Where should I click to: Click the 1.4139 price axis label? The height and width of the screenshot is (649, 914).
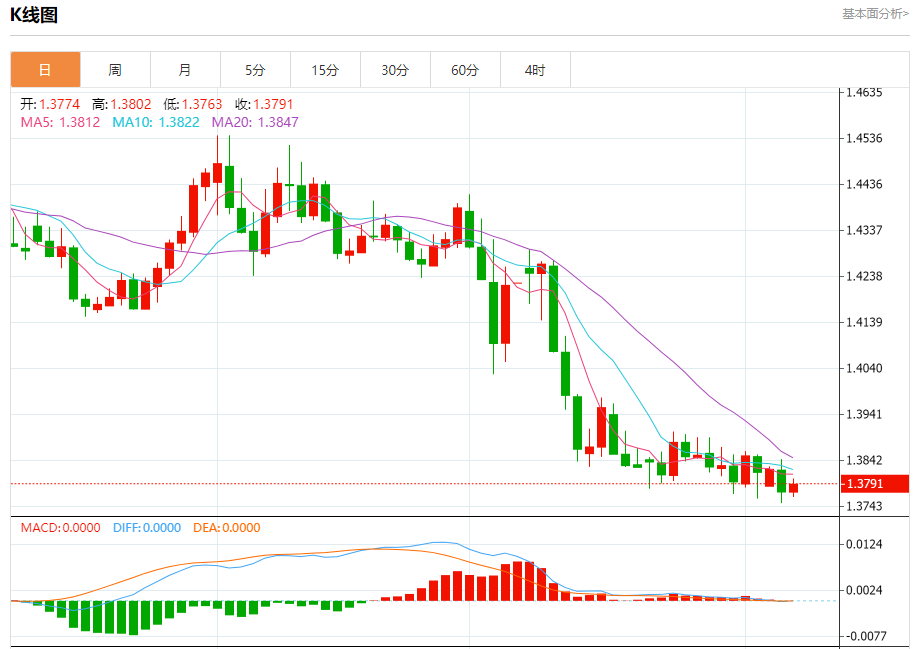pos(864,322)
